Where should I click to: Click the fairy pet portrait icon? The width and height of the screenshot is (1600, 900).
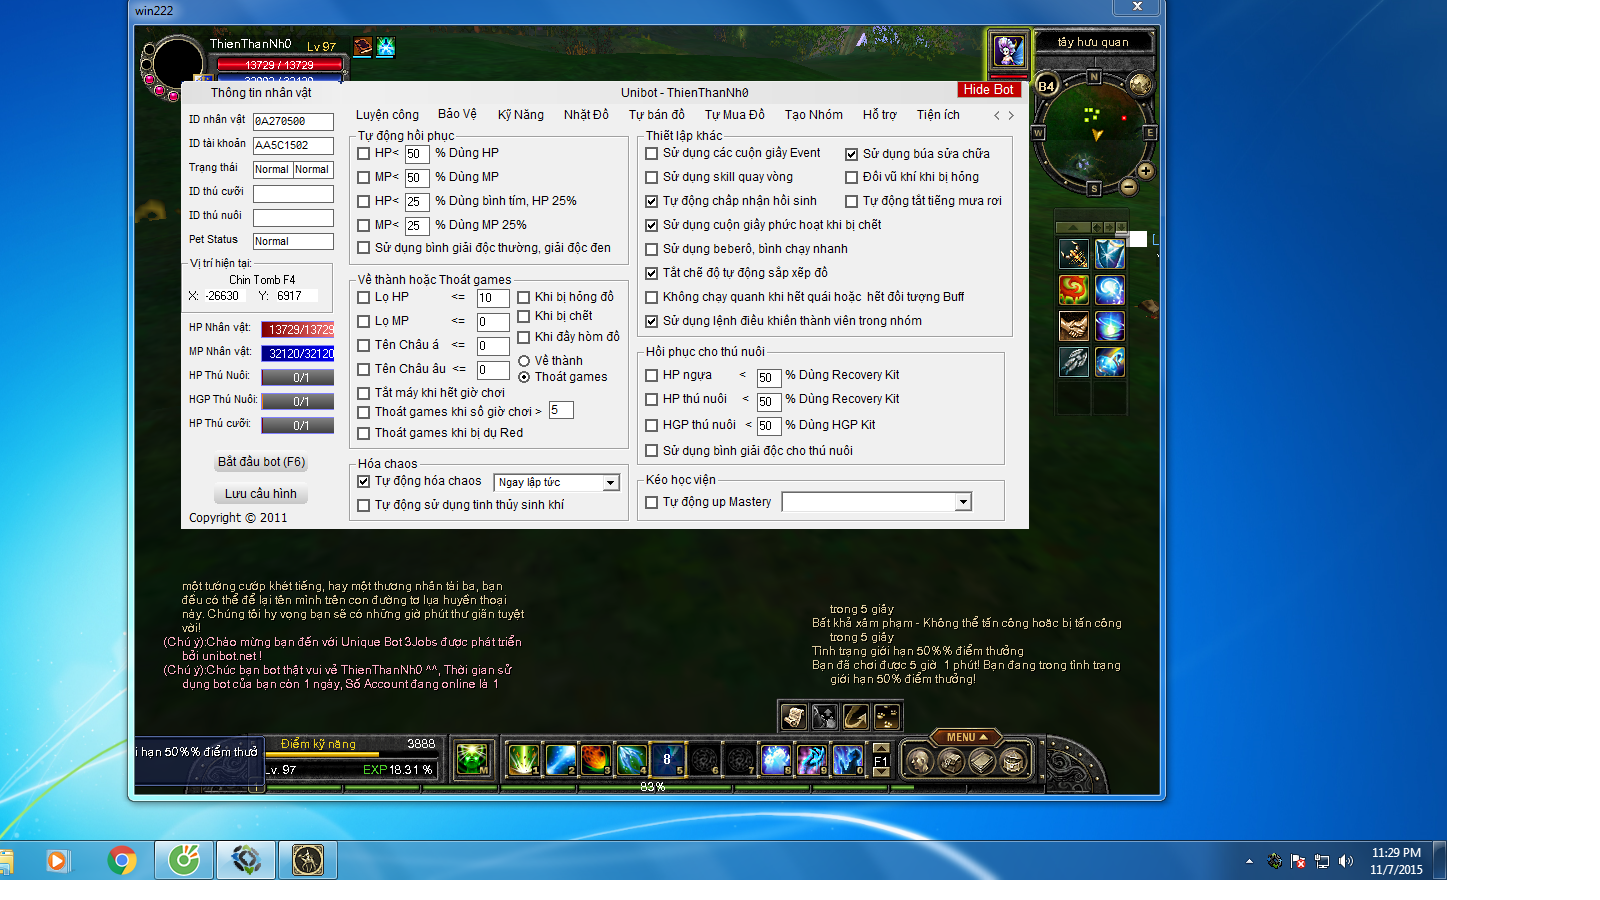coord(1008,50)
